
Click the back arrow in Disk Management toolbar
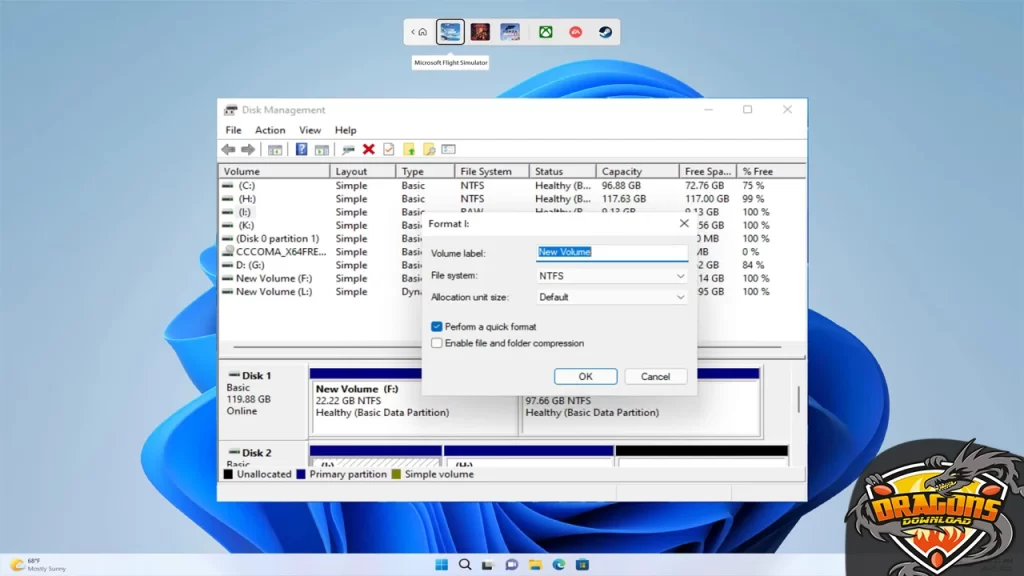228,148
